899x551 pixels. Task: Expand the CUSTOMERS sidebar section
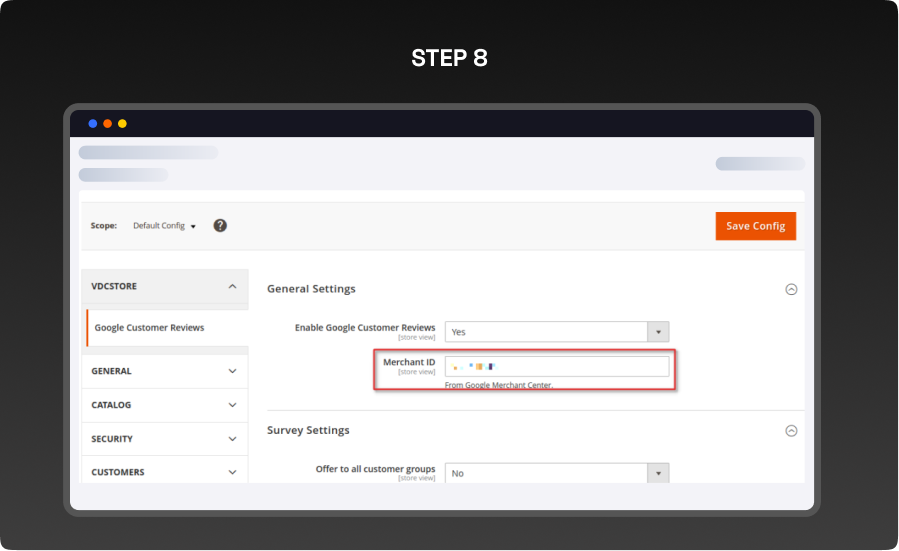point(232,472)
